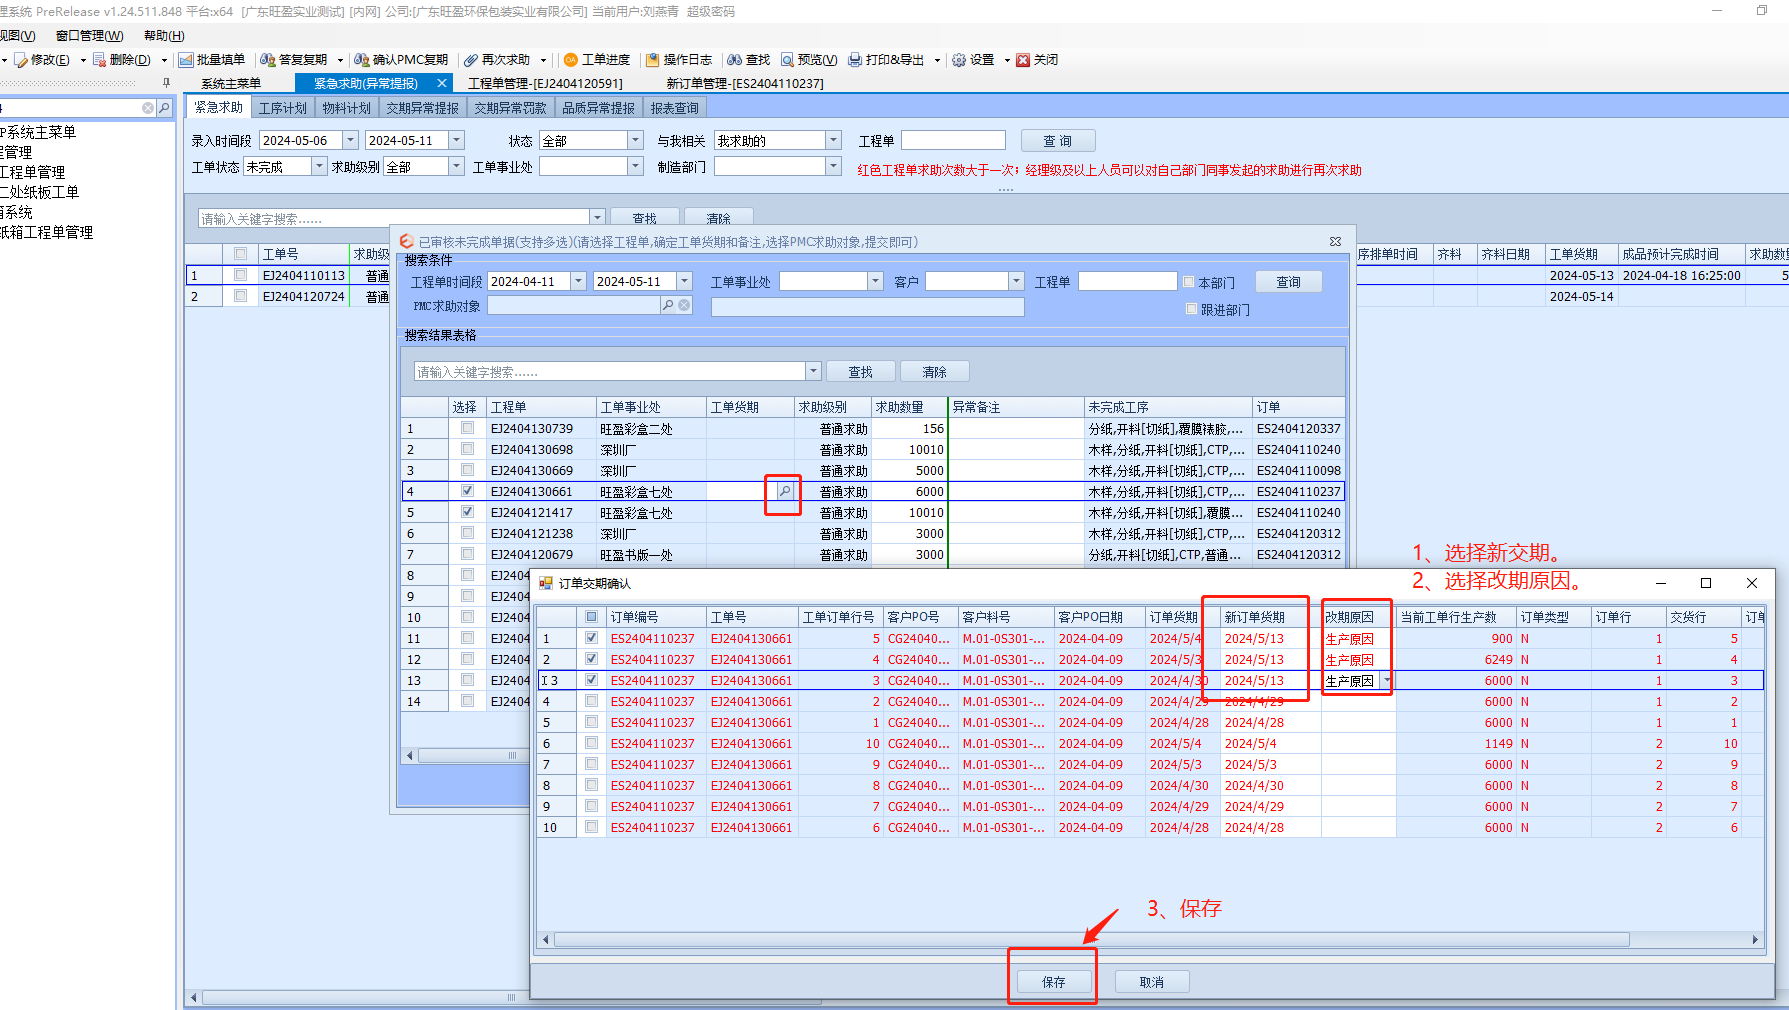
Task: Open the dropdown arrow next to 打印&导出
Action: pyautogui.click(x=937, y=60)
